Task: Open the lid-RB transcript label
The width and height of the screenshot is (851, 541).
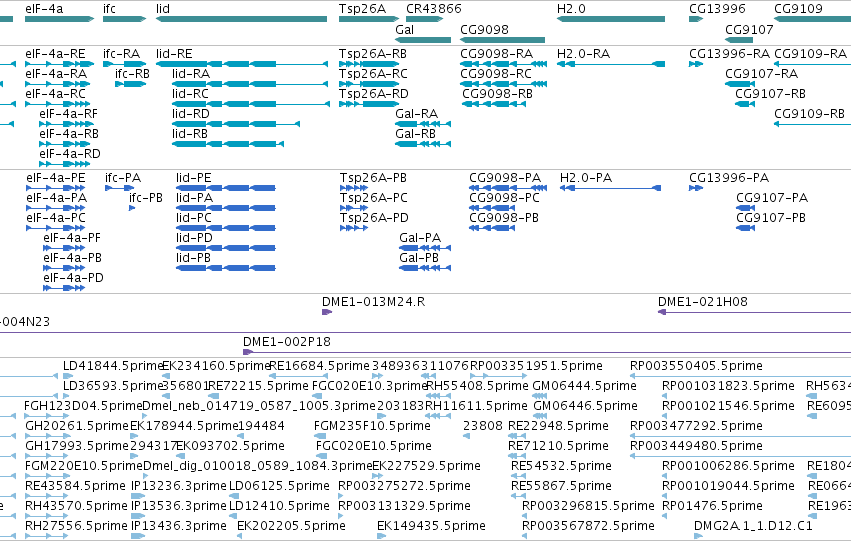Action: 189,133
